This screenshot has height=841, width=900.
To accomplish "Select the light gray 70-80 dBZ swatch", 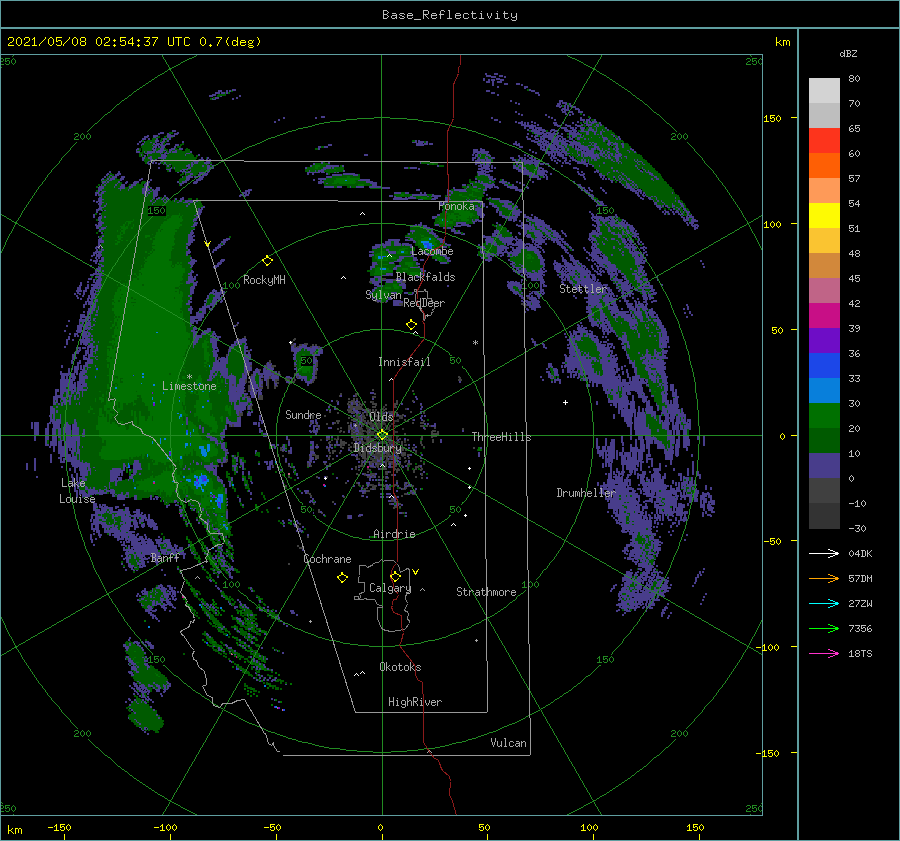I will (x=824, y=91).
